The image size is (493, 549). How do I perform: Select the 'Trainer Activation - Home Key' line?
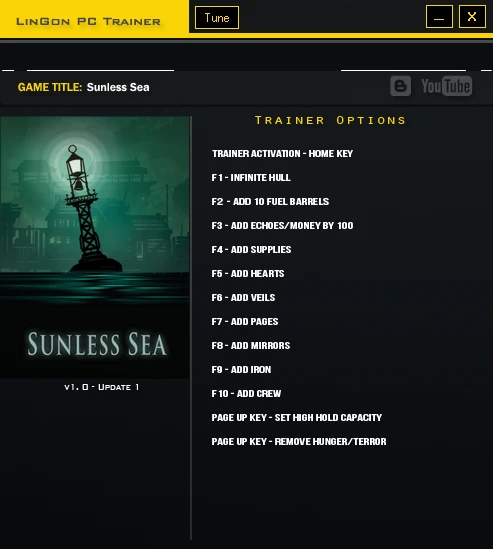[282, 154]
